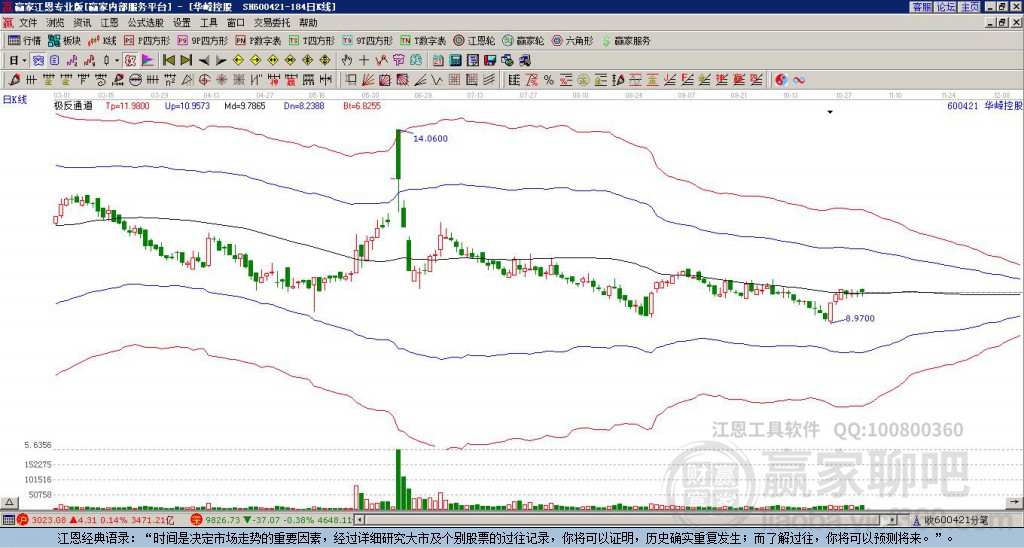This screenshot has height=548, width=1024.
Task: Click the up-triangle button beside volume panel
Action: point(8,502)
